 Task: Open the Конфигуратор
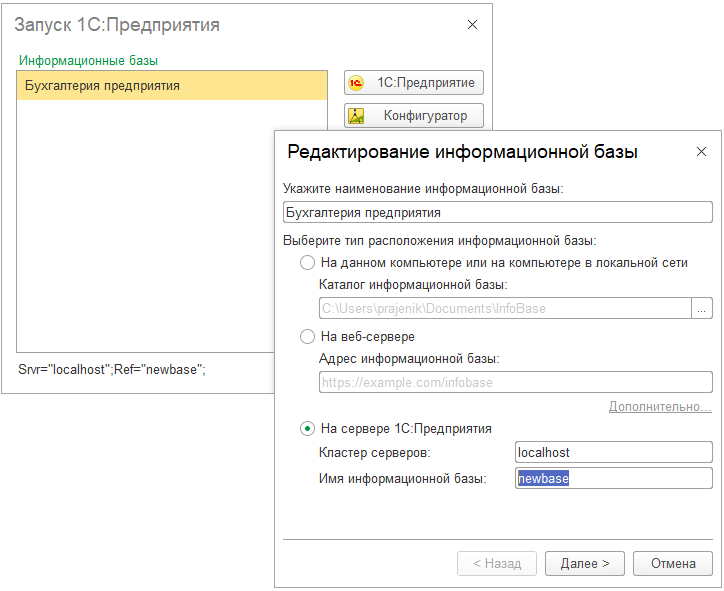[x=414, y=115]
